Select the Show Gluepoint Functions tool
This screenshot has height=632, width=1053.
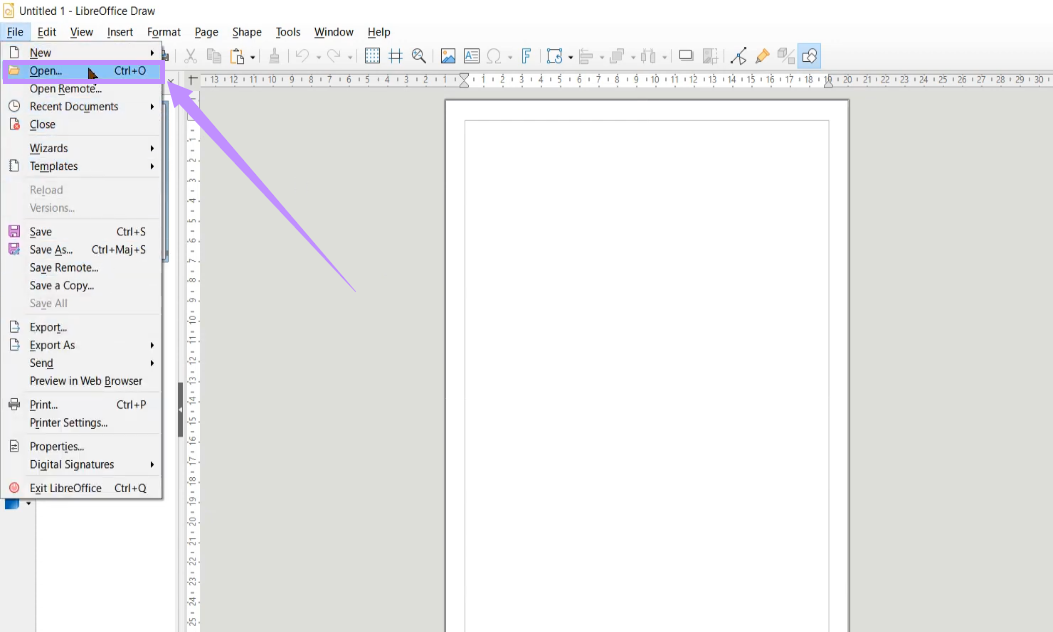[x=761, y=55]
